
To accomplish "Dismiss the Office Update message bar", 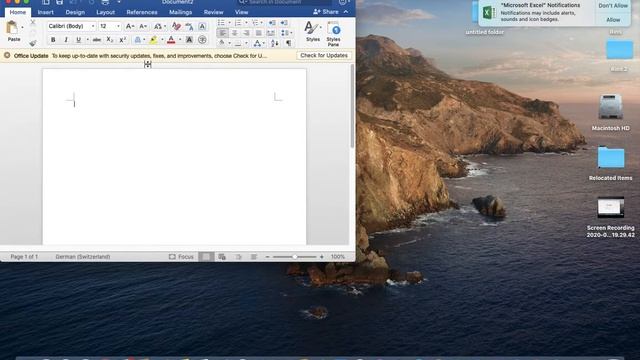I will [7, 55].
